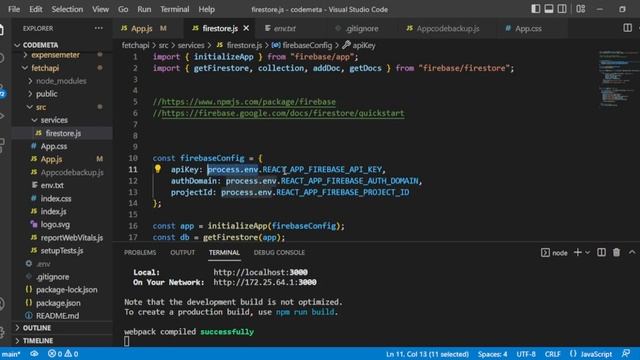
Task: Click the eye-shaped status bar icon
Action: click(x=34, y=353)
